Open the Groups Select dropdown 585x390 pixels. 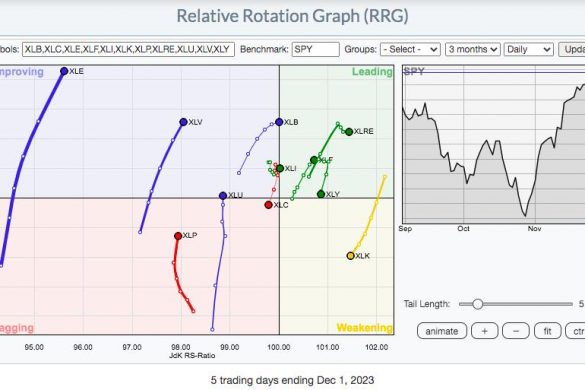coord(410,49)
